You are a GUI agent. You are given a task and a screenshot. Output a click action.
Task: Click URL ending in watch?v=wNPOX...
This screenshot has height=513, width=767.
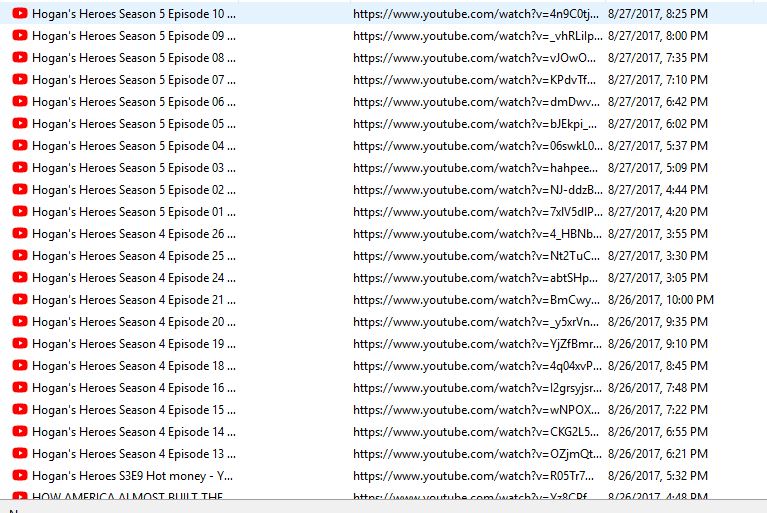click(476, 410)
